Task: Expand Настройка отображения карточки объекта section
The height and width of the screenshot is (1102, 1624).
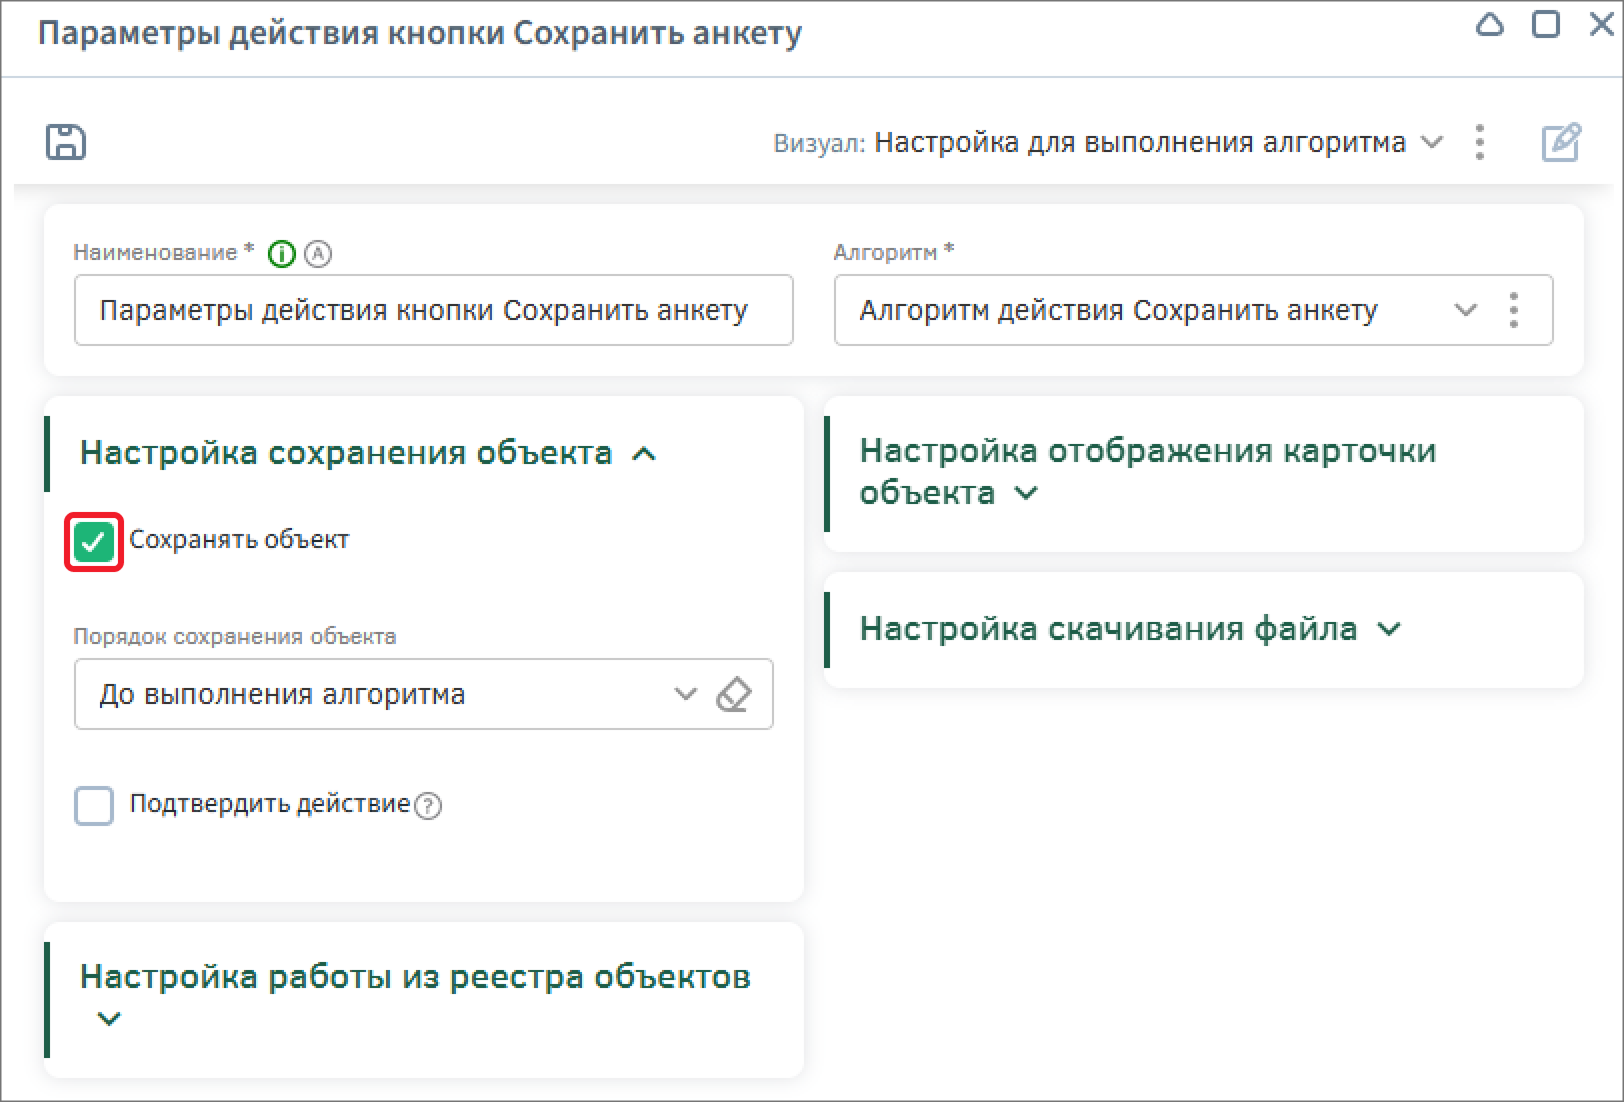Action: (1026, 493)
